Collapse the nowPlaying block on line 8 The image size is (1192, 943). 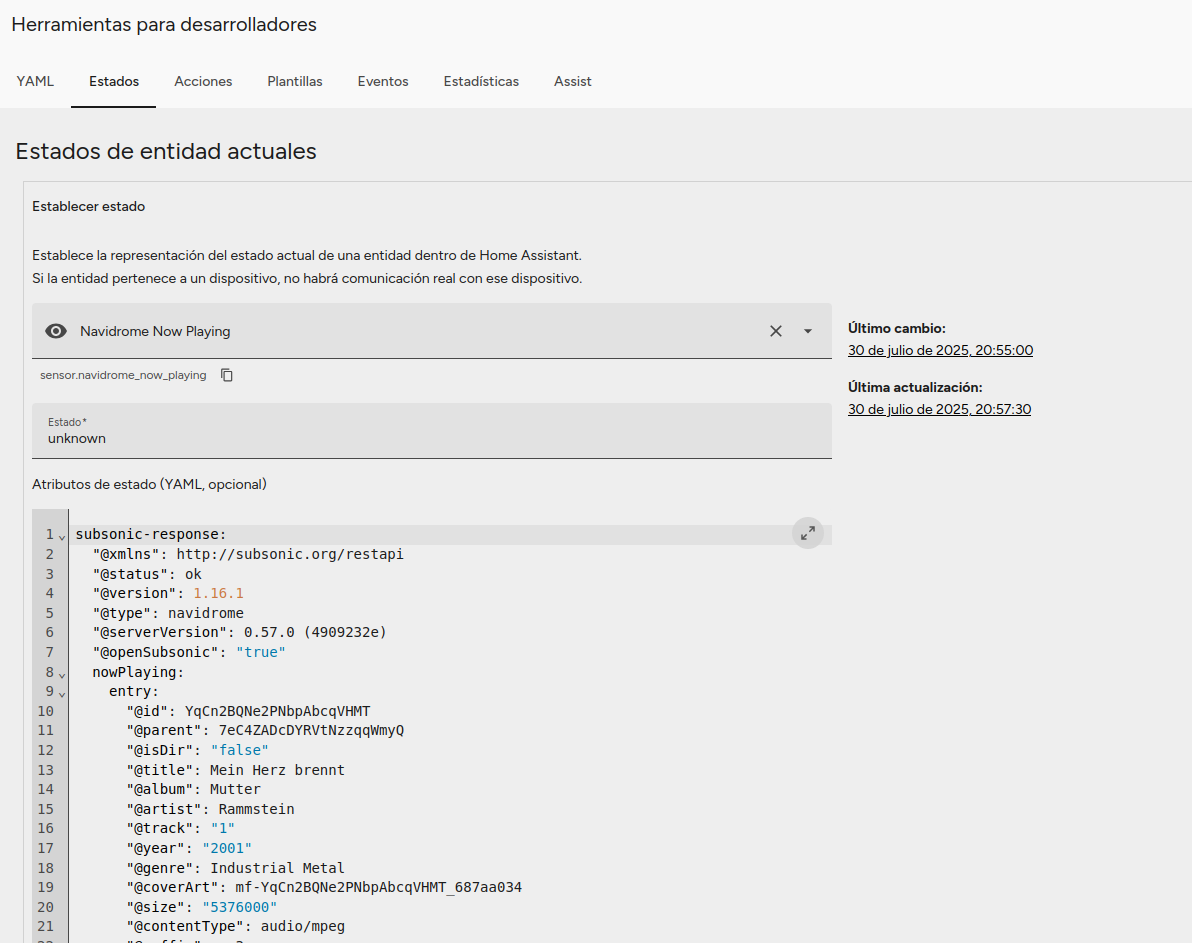click(62, 674)
